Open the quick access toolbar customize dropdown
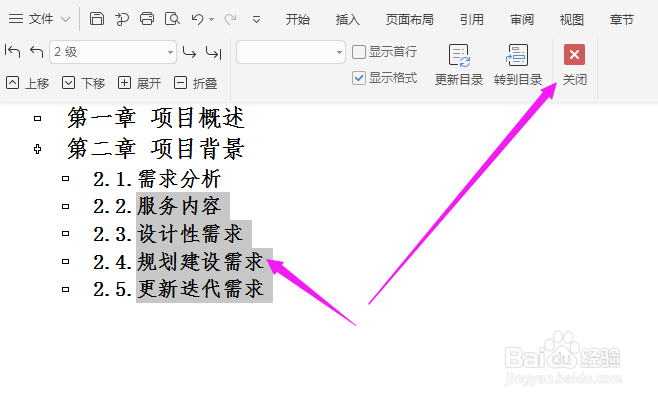 pyautogui.click(x=256, y=19)
